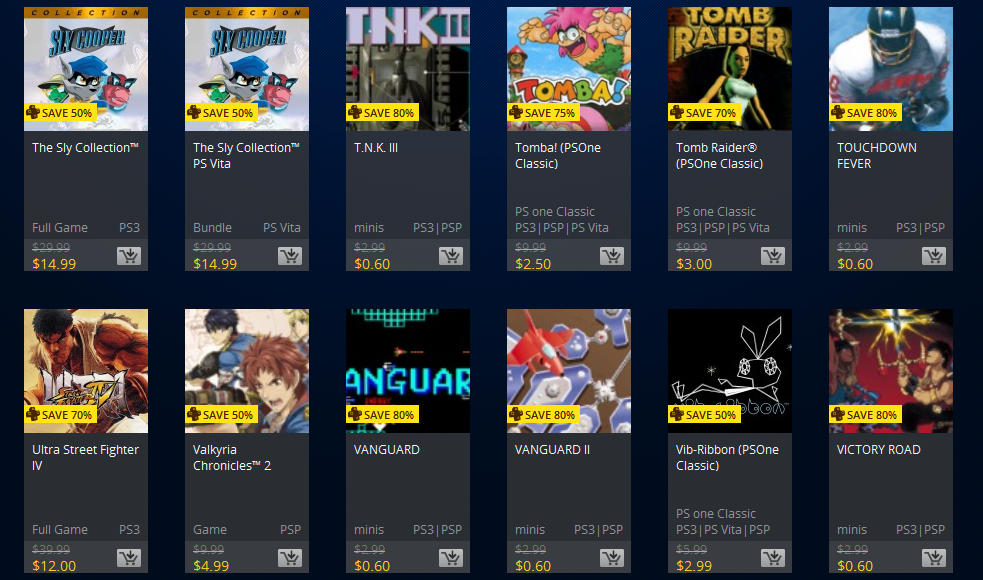983x580 pixels.
Task: Add Vib-Ribbon PSOne Classic to cart
Action: 773,558
